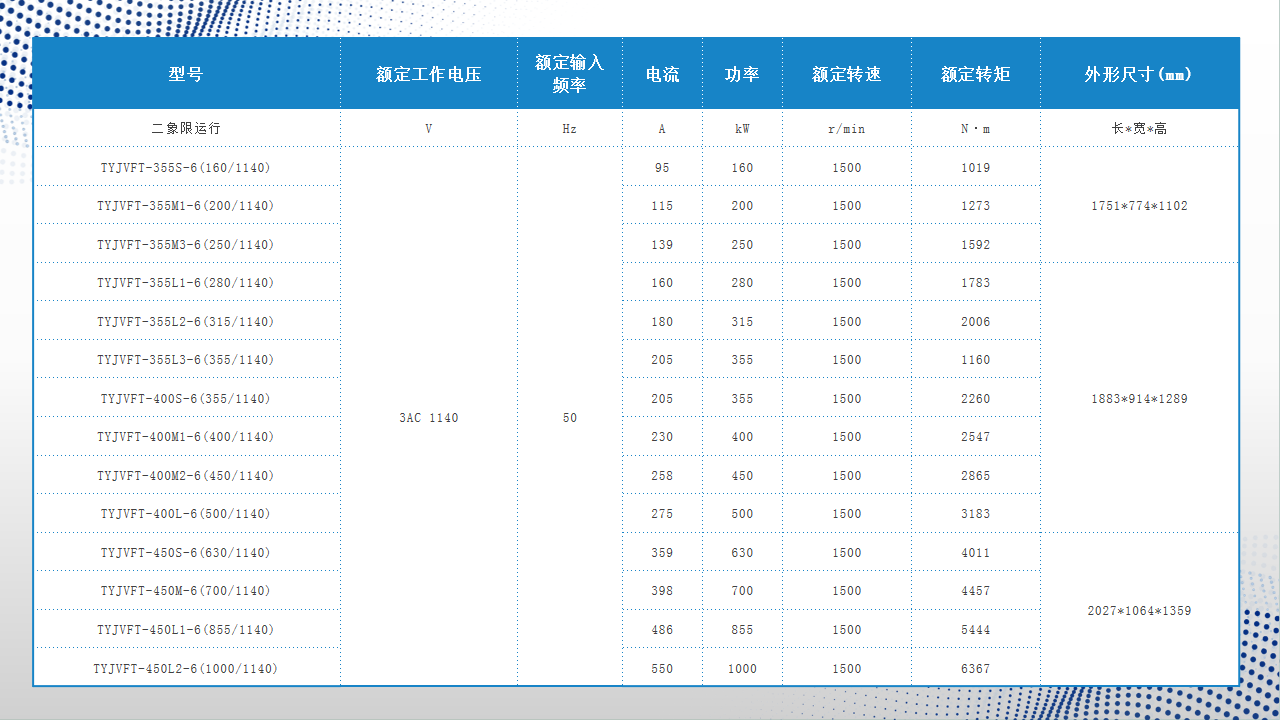Select the 二象限运行 cell
The image size is (1280, 720).
click(x=186, y=129)
